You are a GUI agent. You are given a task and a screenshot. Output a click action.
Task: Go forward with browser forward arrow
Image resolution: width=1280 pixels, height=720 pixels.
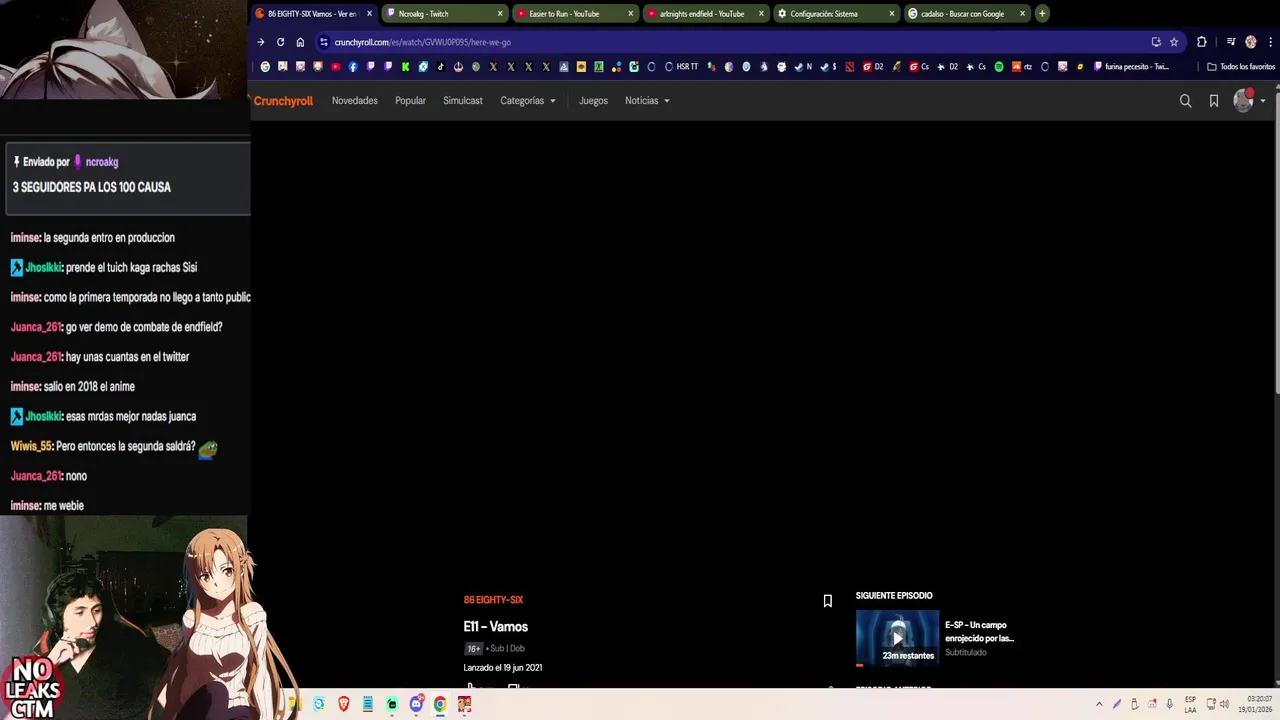click(x=261, y=42)
